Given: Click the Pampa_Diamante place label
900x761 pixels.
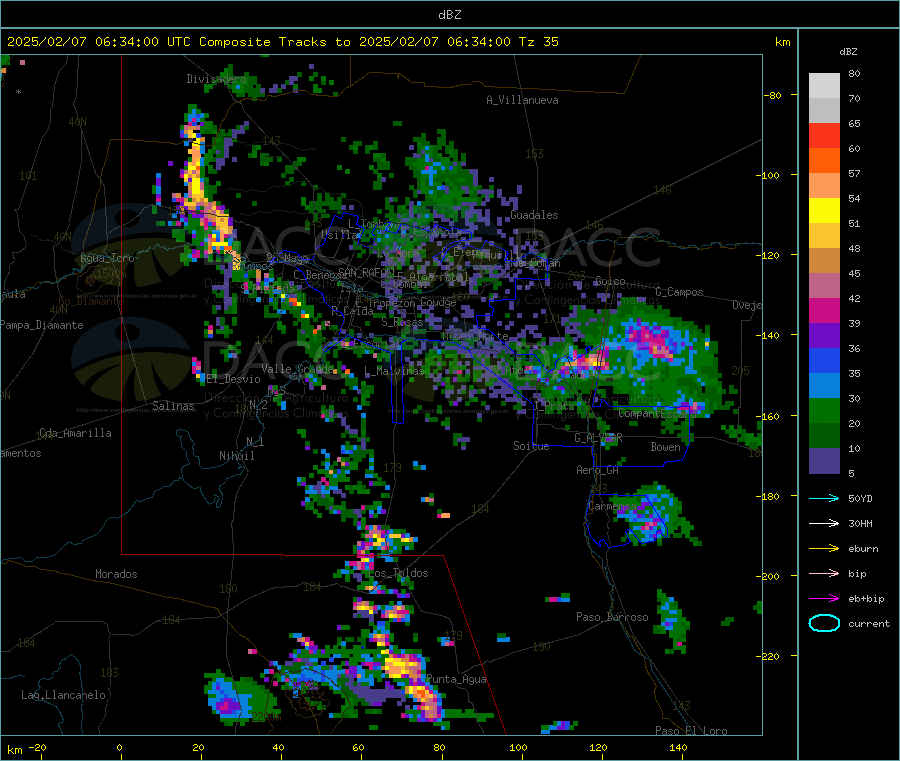Looking at the screenshot, I should 42,325.
